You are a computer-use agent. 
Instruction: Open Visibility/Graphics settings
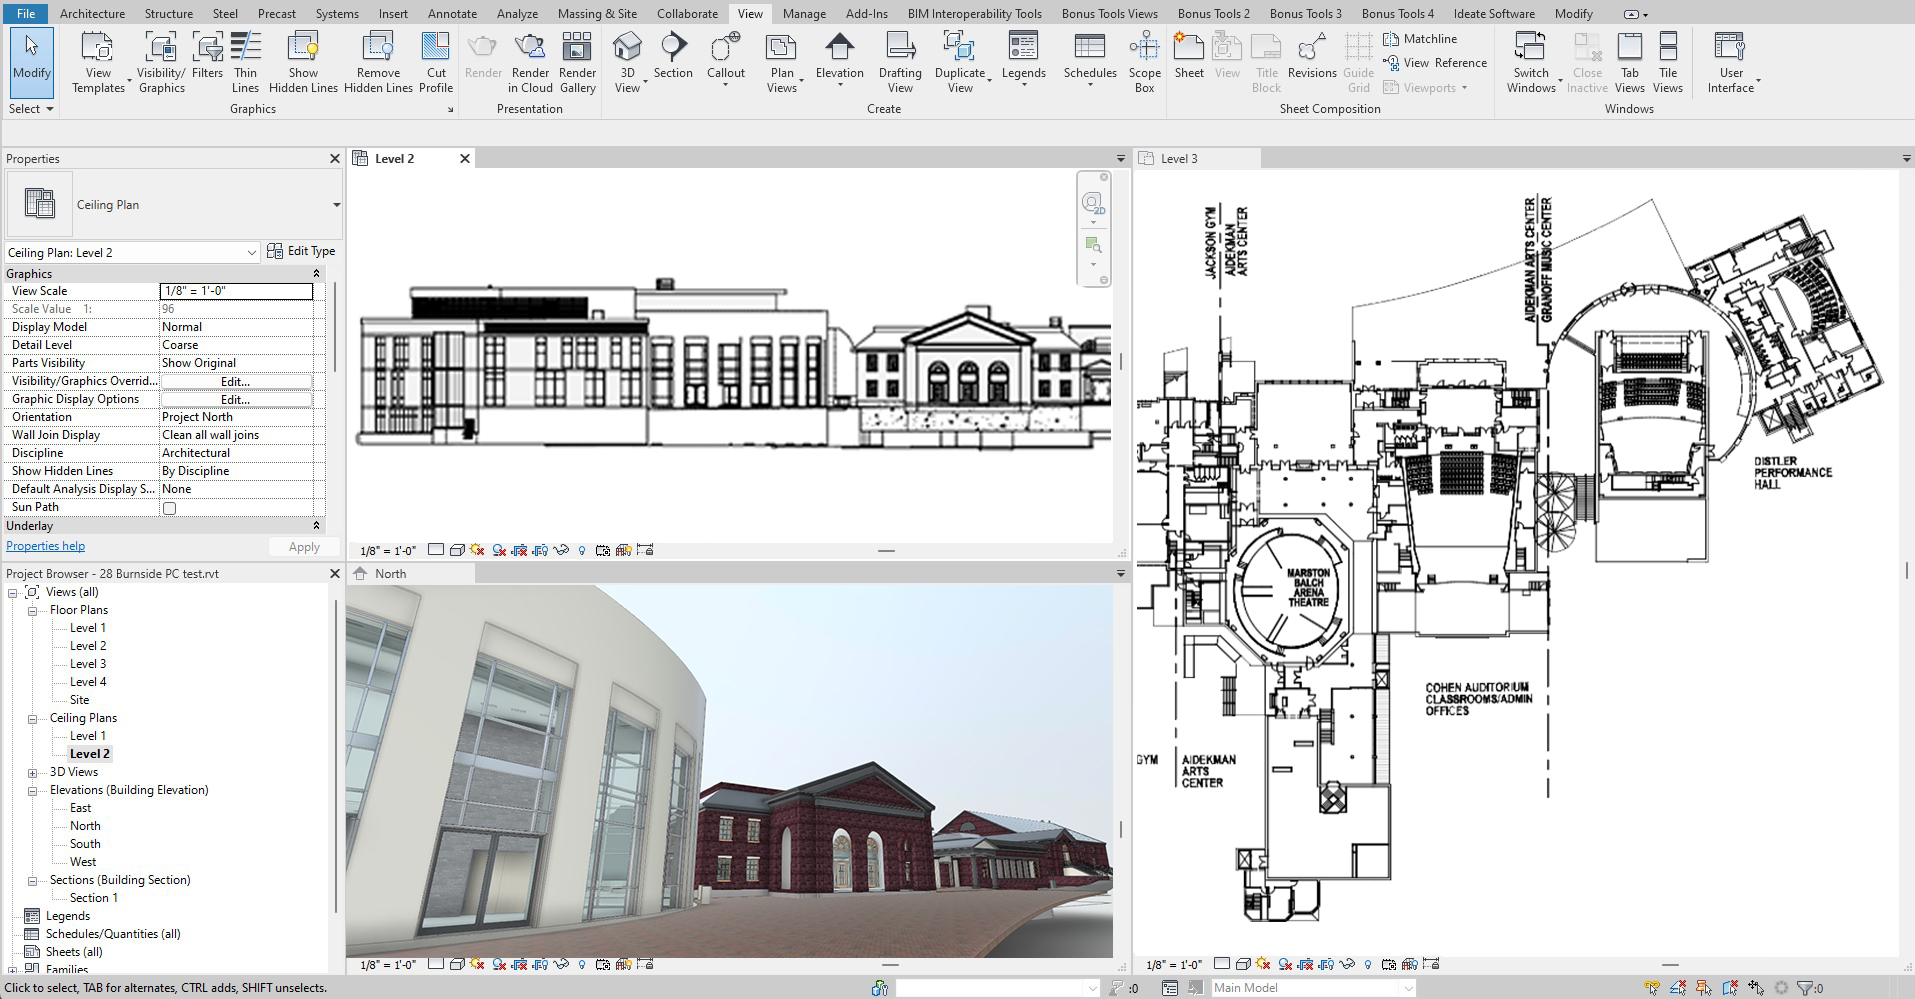161,62
